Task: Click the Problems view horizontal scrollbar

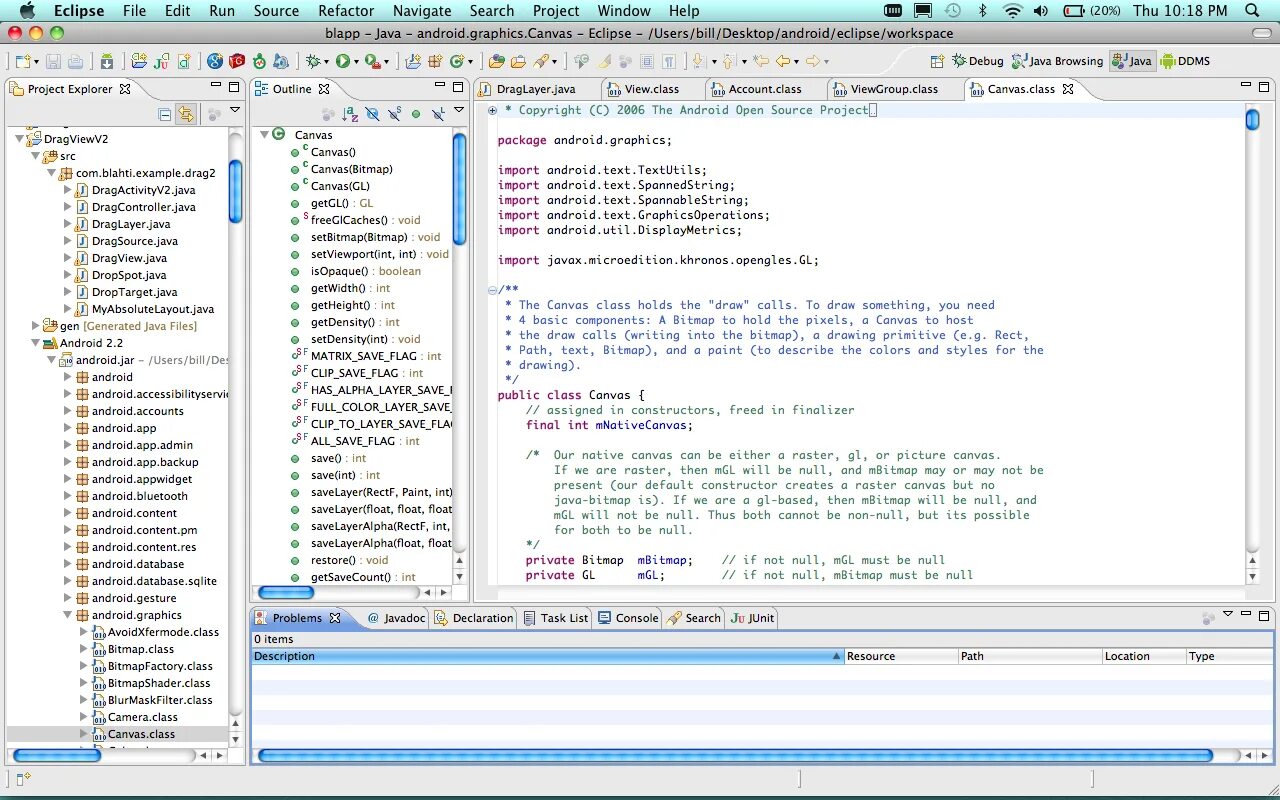Action: pos(735,756)
